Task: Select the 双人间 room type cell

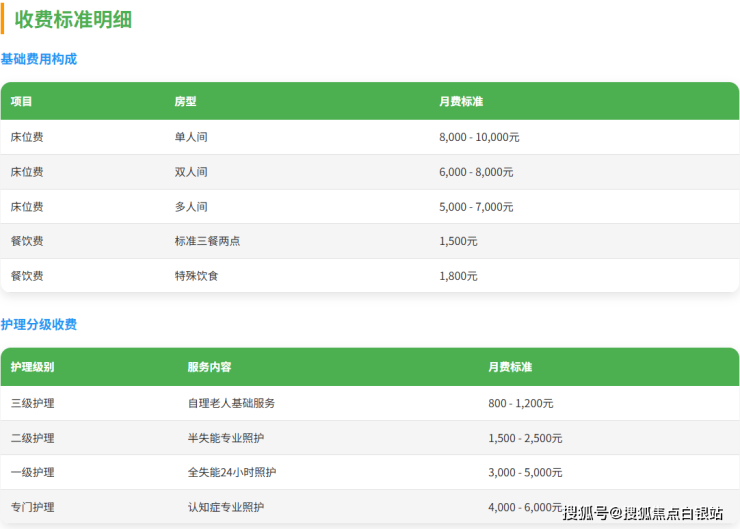Action: (x=191, y=172)
